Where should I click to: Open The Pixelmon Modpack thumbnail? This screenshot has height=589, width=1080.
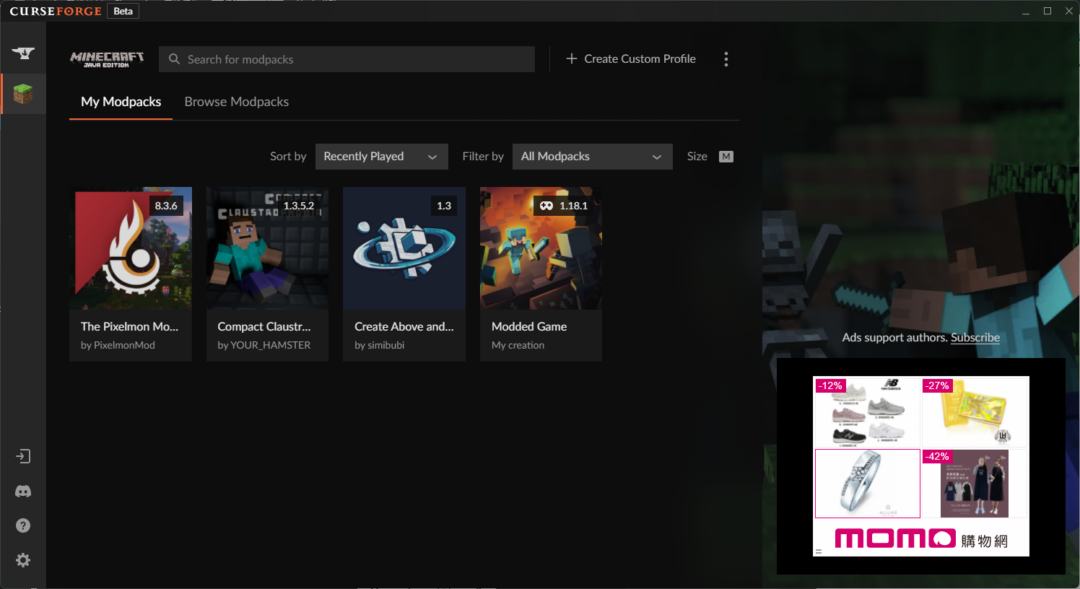[131, 248]
